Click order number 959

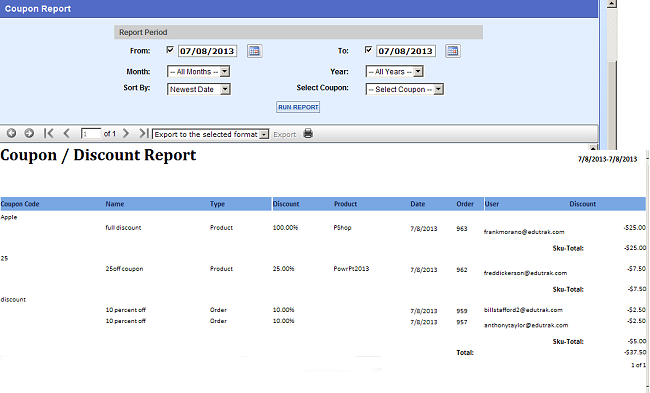461,311
